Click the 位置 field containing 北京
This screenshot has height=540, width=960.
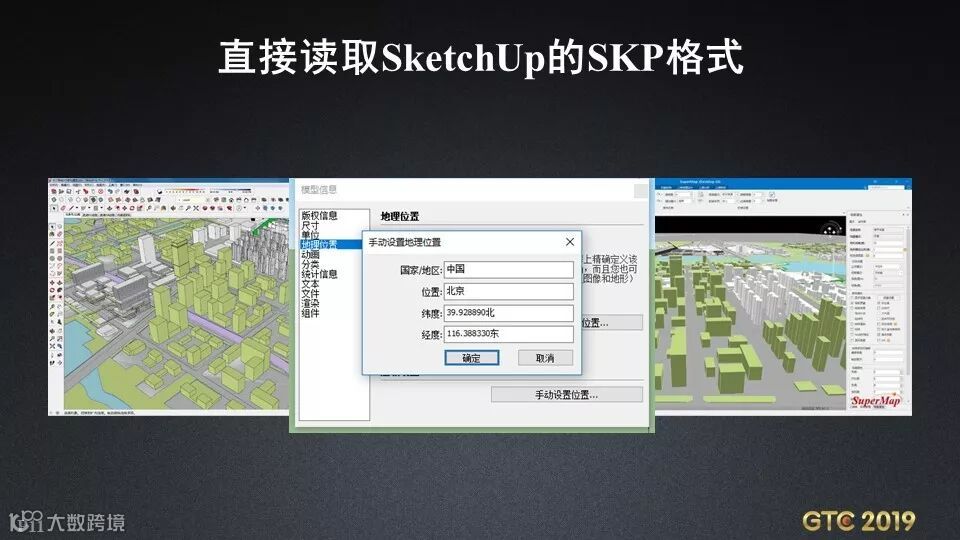(509, 291)
